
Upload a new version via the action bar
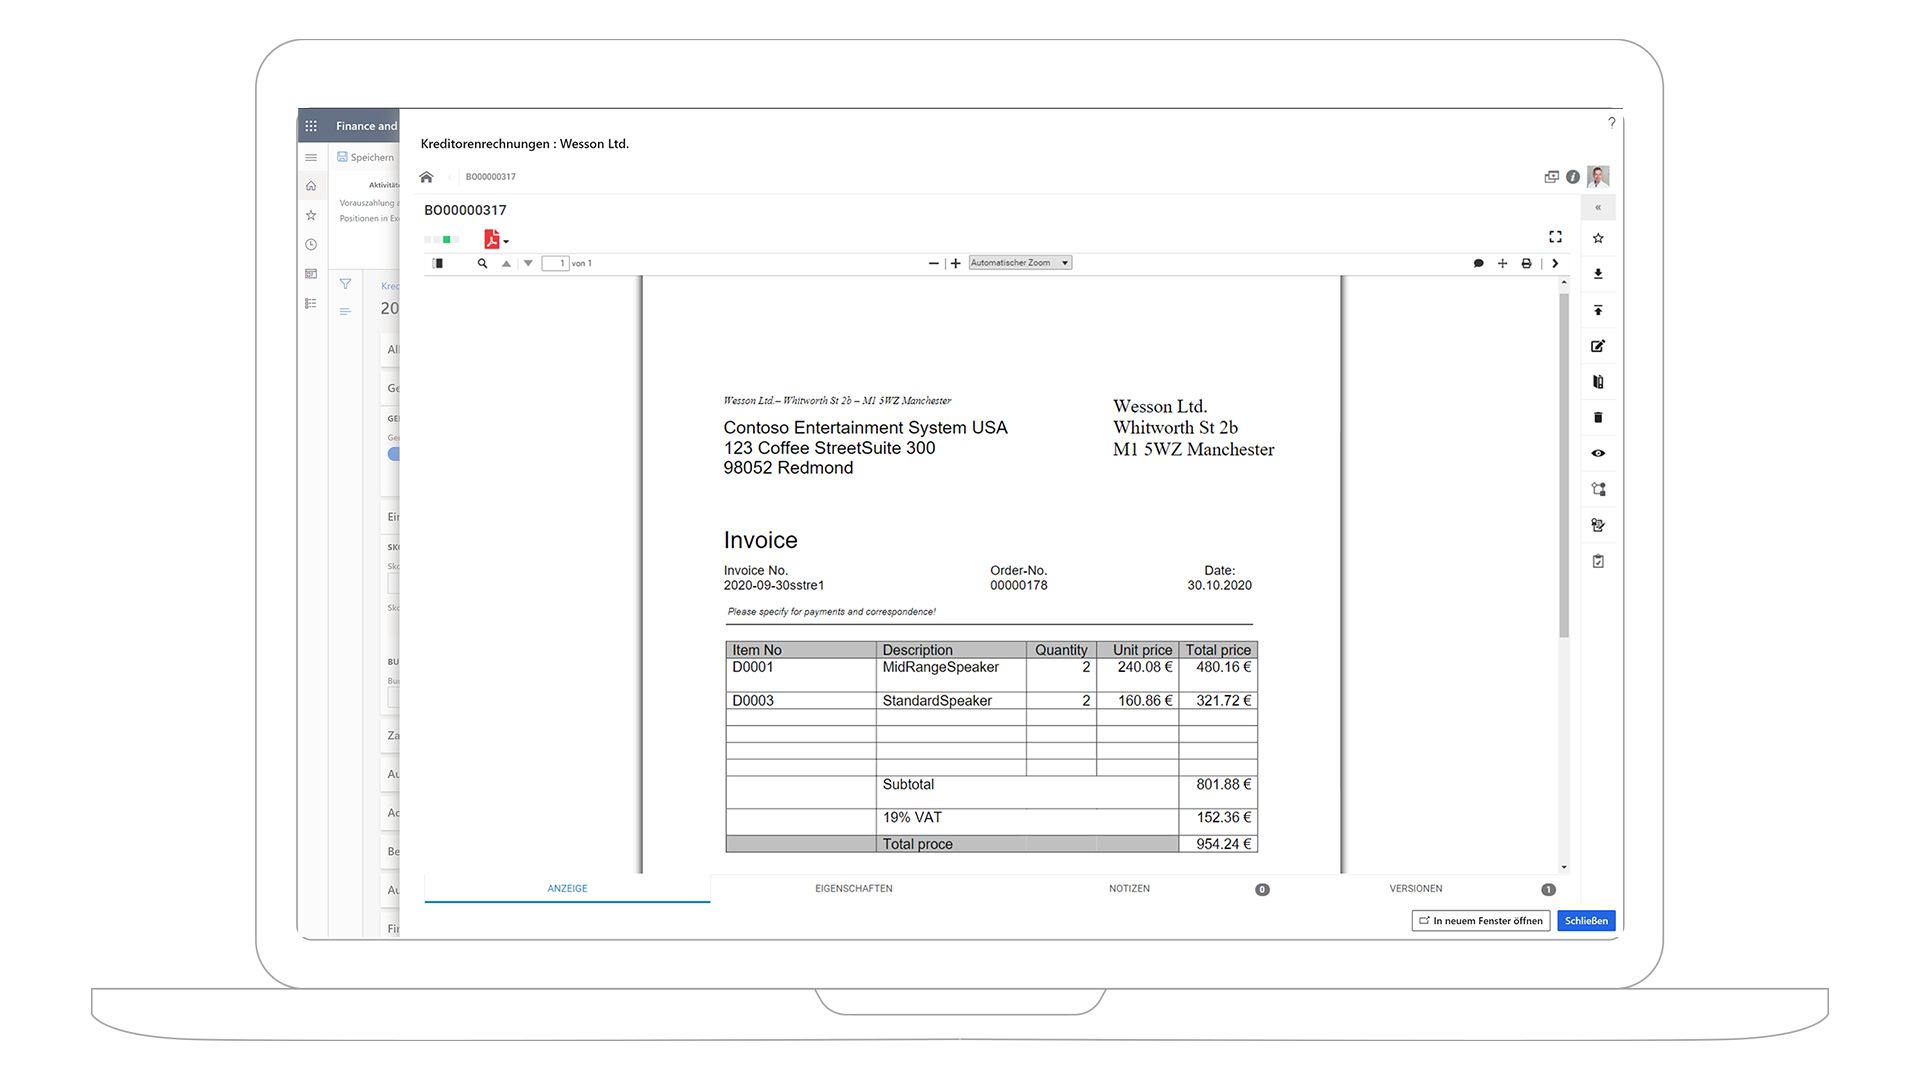pyautogui.click(x=1598, y=310)
